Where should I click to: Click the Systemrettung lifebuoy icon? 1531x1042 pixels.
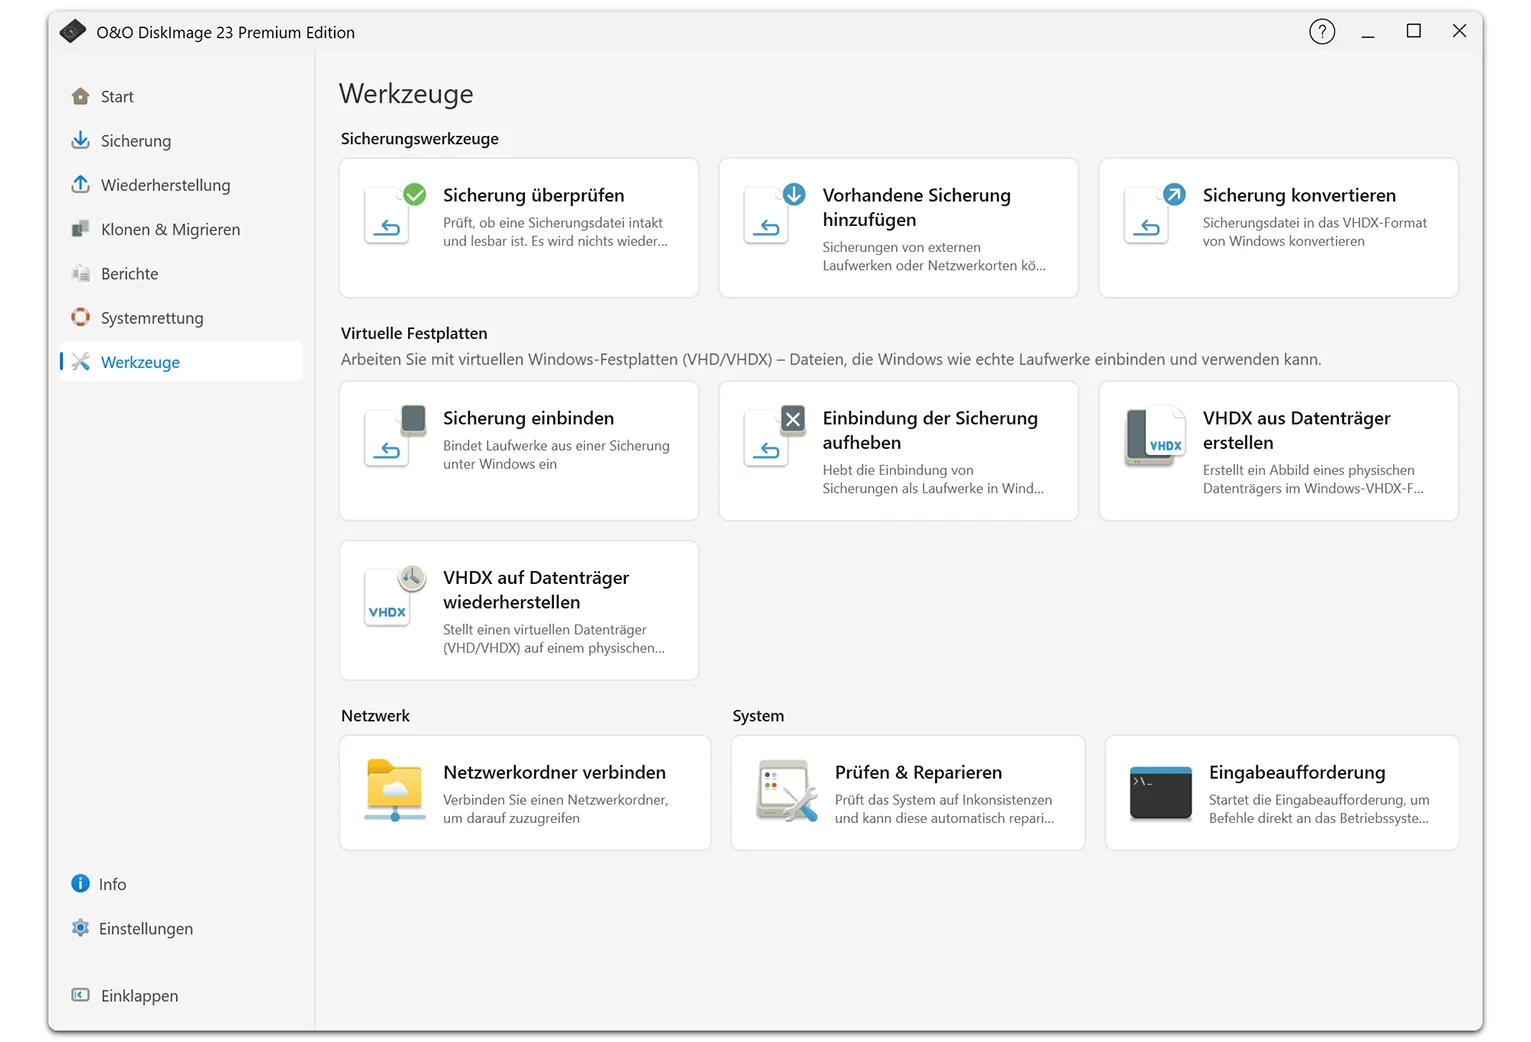[81, 317]
